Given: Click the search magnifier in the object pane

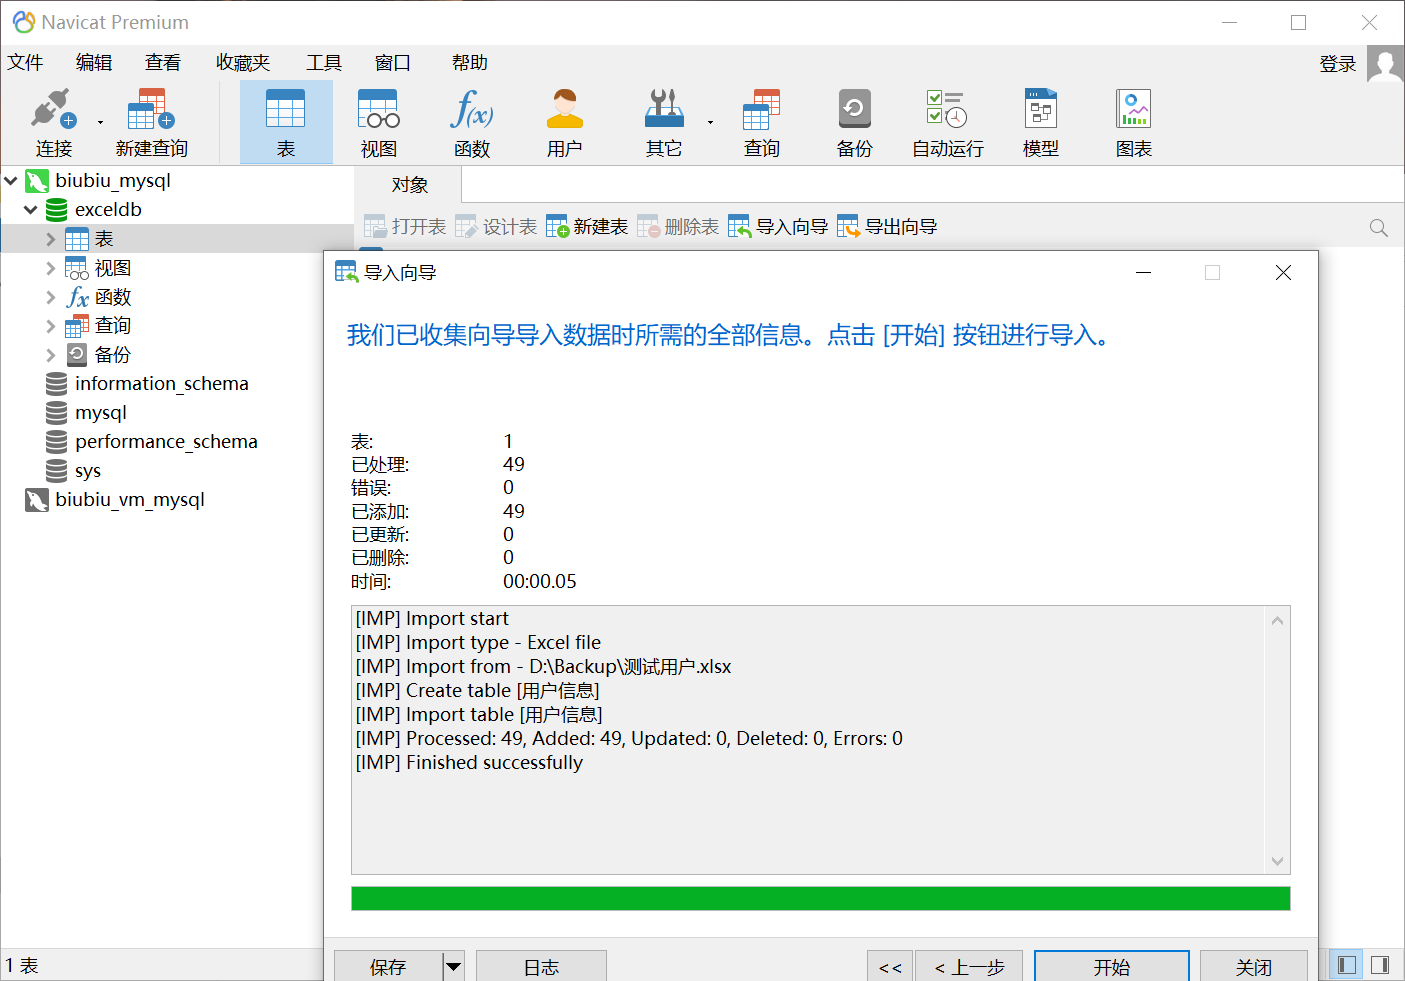Looking at the screenshot, I should [x=1379, y=228].
